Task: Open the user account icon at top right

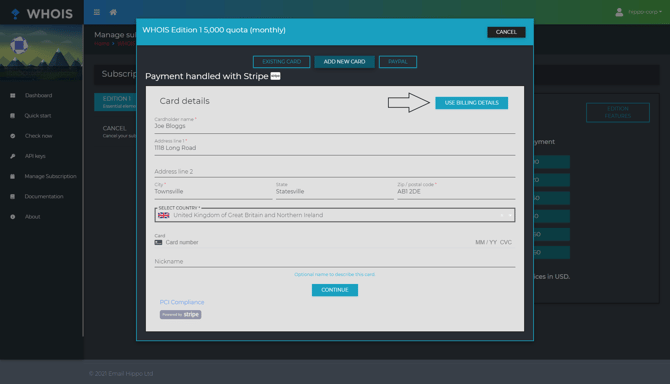Action: coord(619,12)
